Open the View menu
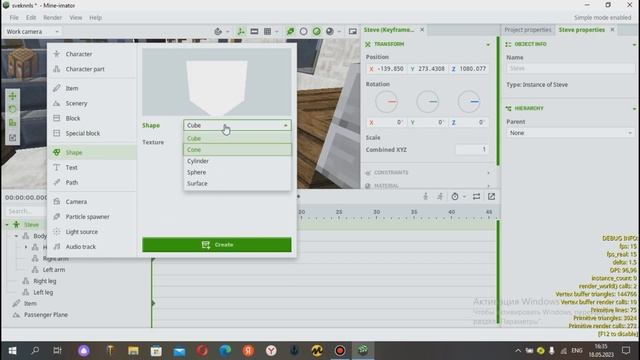The image size is (640, 360). point(76,18)
